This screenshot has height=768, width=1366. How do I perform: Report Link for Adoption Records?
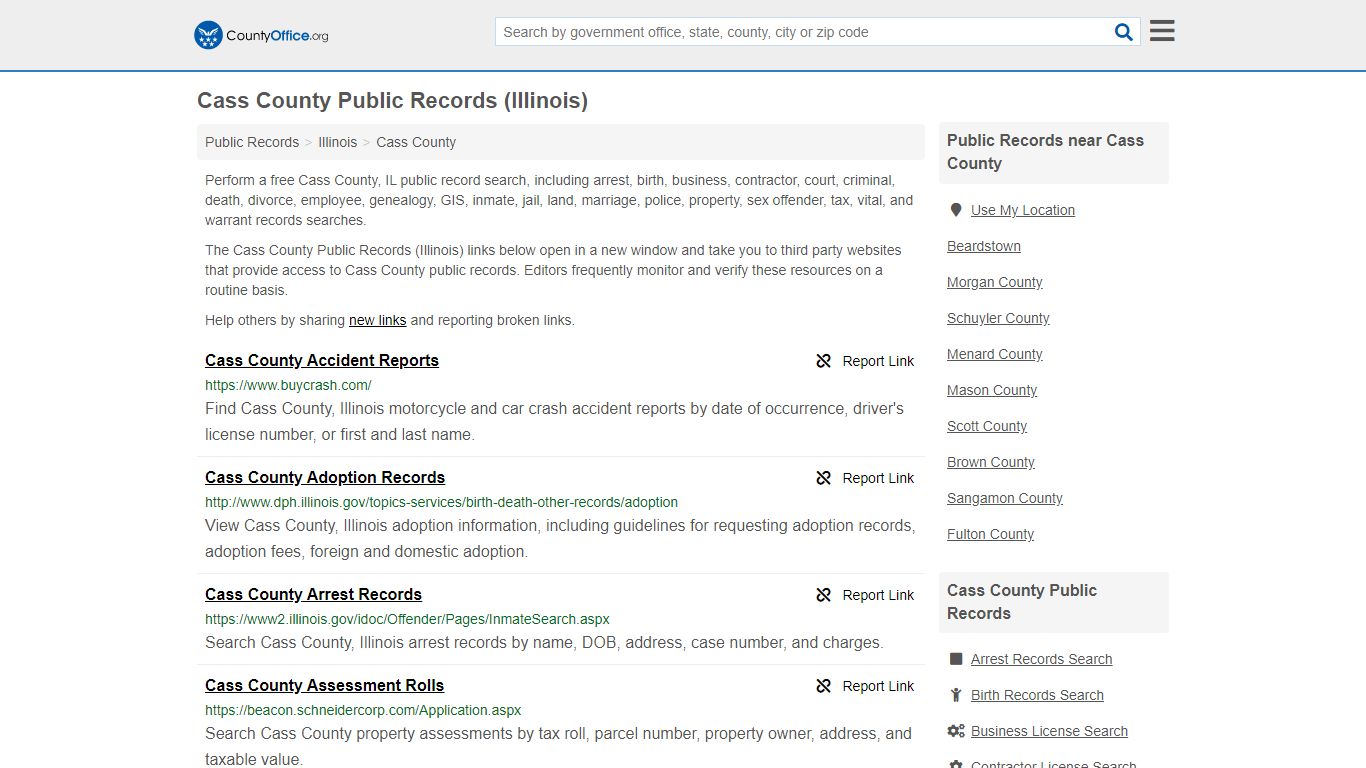coord(878,478)
